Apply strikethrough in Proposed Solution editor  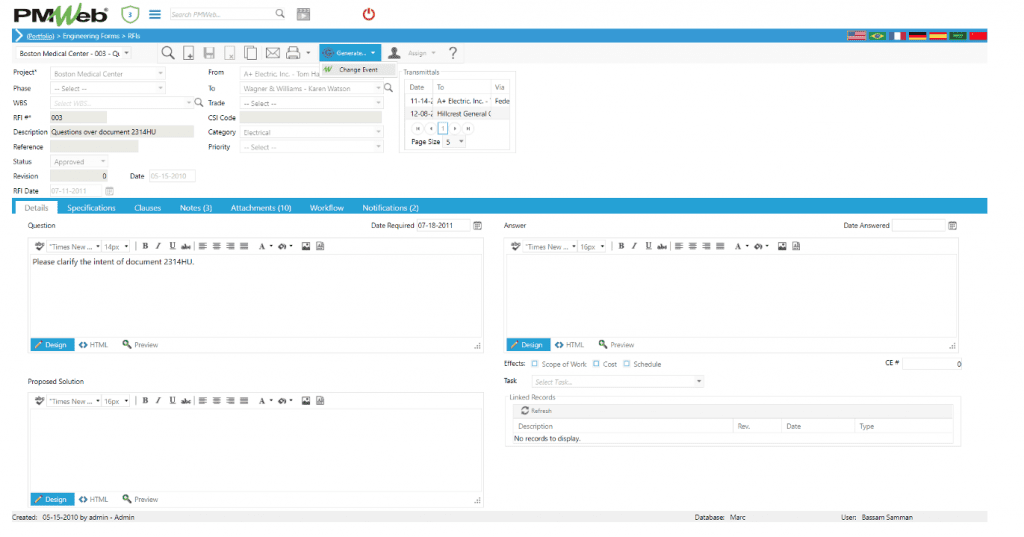(x=186, y=400)
